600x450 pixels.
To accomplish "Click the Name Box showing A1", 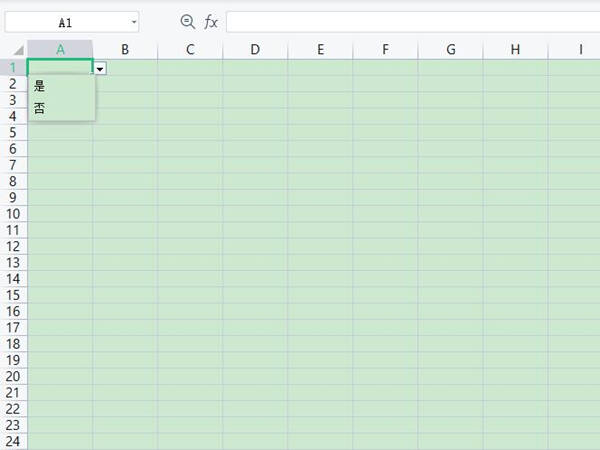I will 72,22.
